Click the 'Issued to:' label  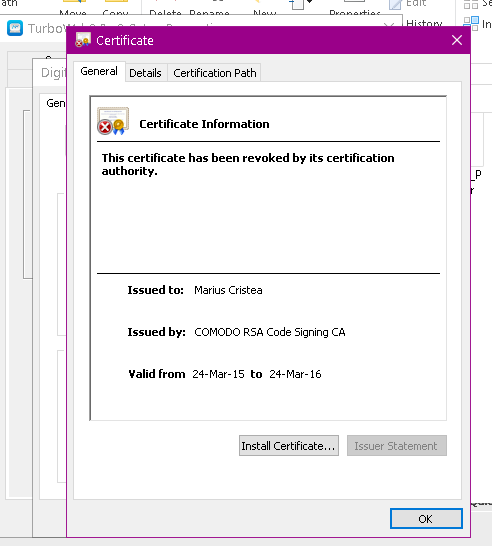[155, 290]
